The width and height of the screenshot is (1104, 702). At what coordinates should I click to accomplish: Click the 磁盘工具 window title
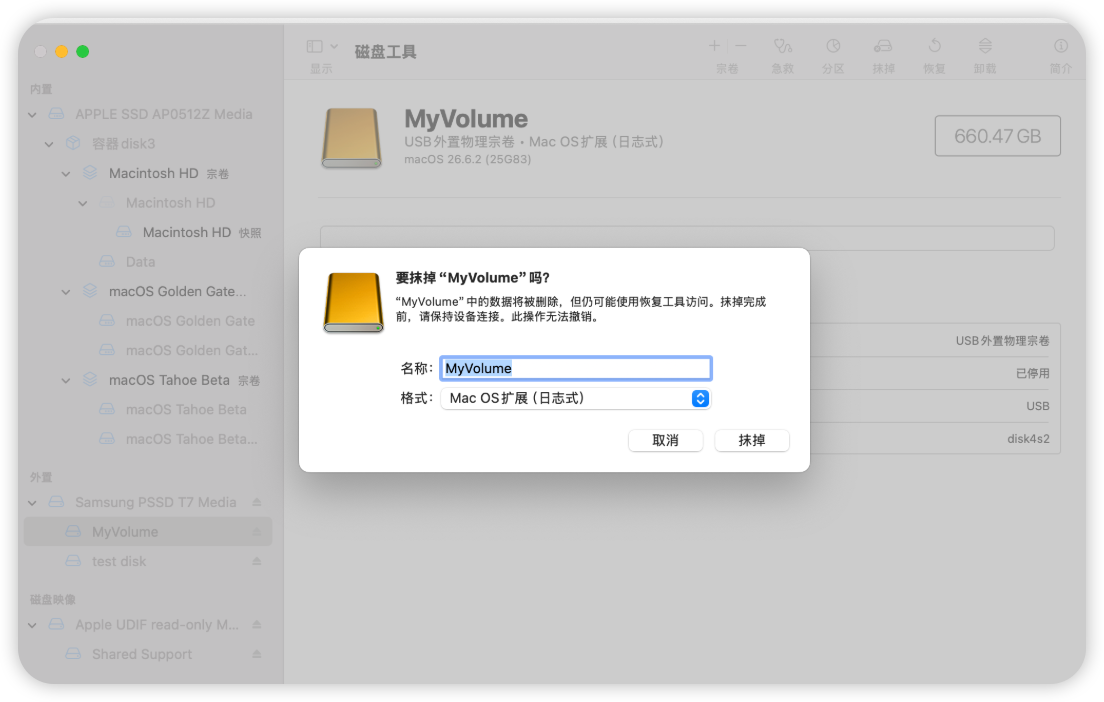385,51
